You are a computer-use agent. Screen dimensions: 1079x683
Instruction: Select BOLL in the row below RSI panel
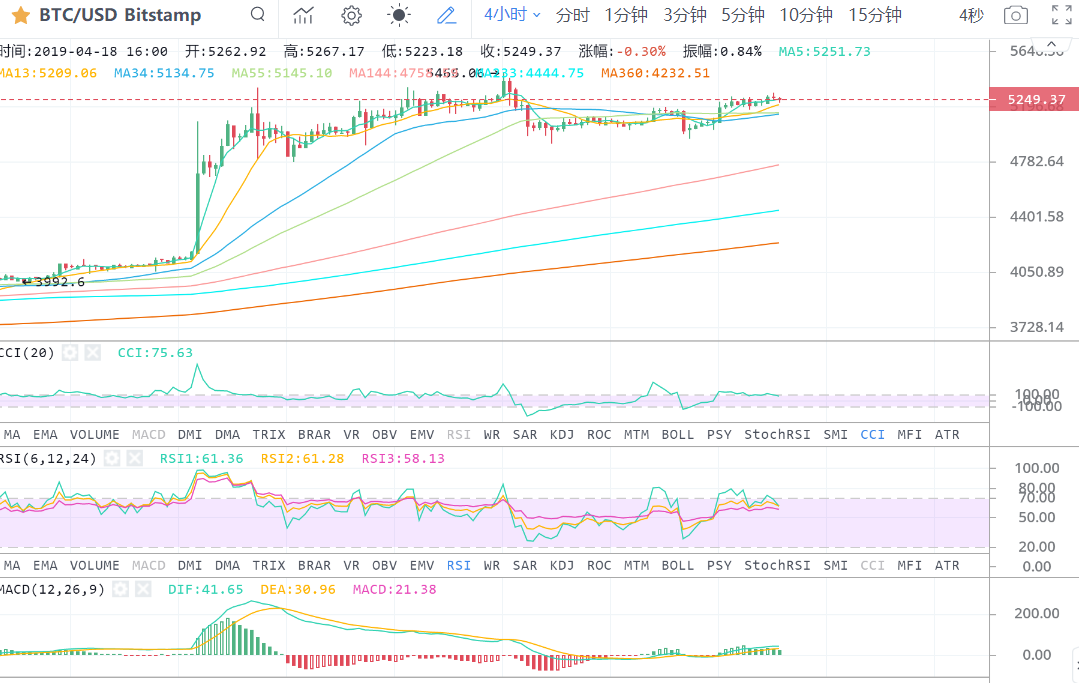coord(677,566)
